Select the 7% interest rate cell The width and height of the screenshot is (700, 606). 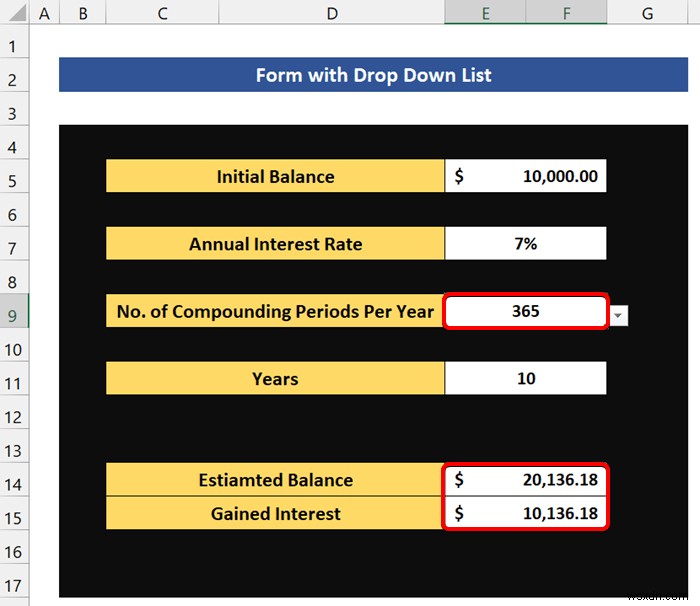pyautogui.click(x=526, y=243)
